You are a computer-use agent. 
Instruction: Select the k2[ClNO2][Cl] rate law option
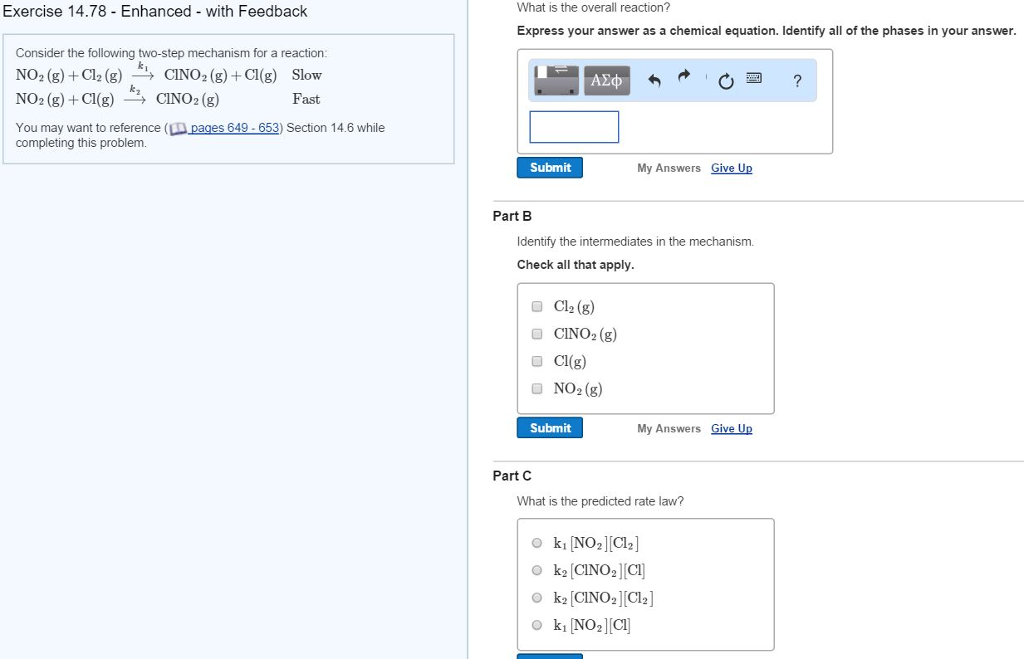(x=537, y=570)
